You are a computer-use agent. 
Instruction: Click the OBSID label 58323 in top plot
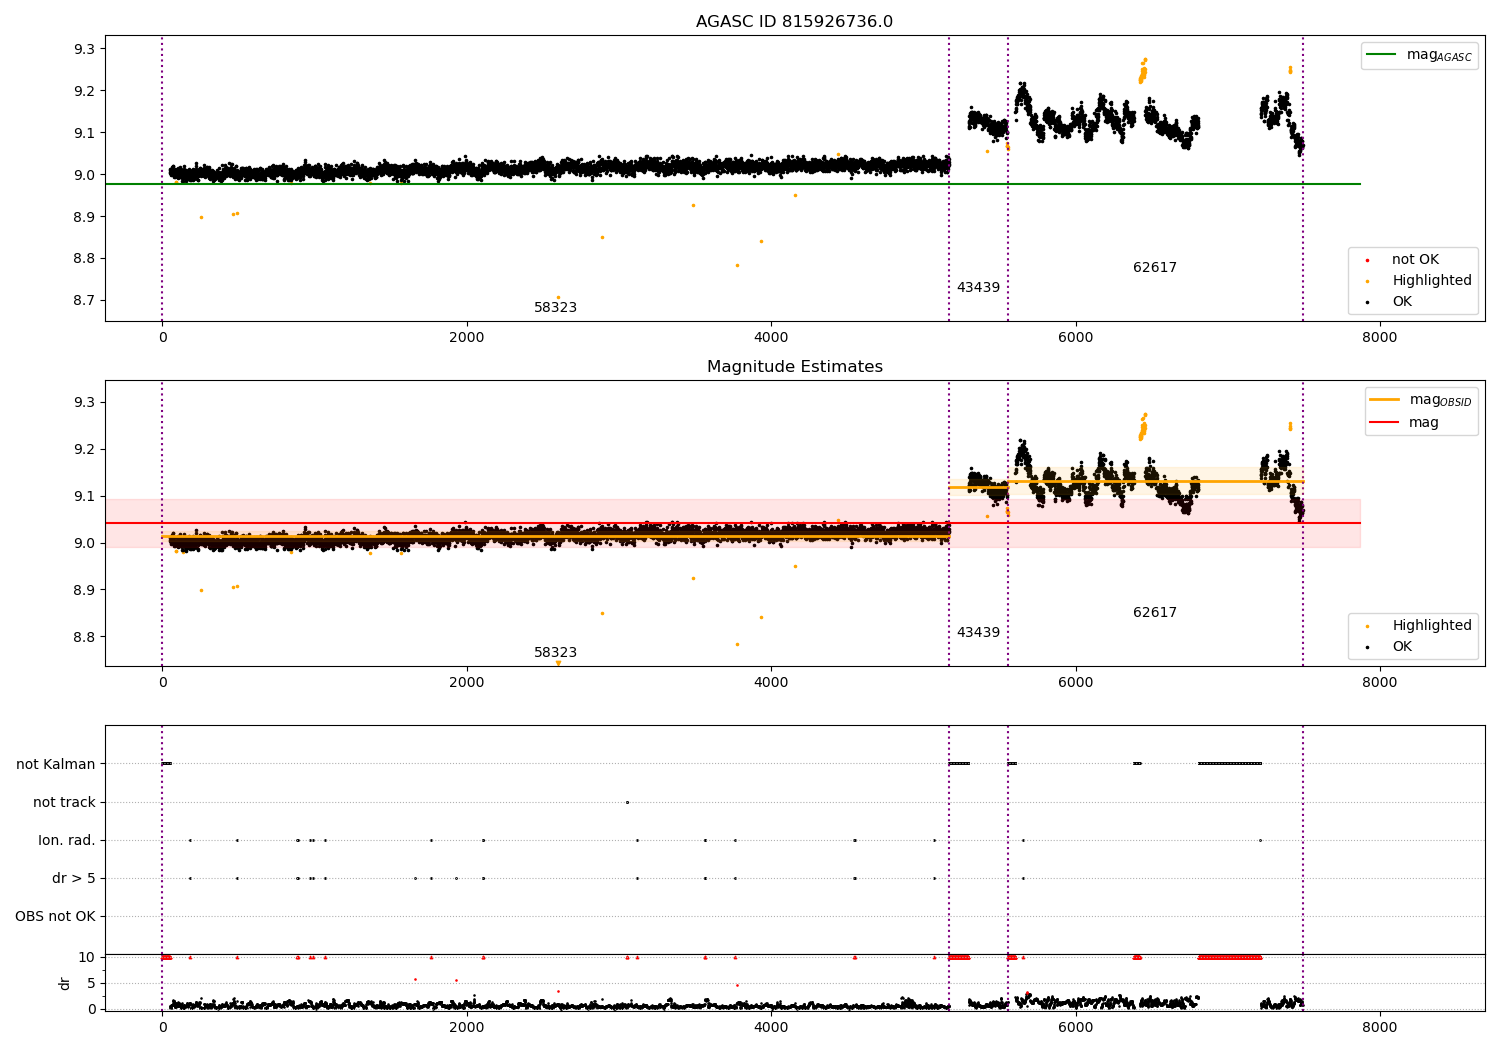555,308
